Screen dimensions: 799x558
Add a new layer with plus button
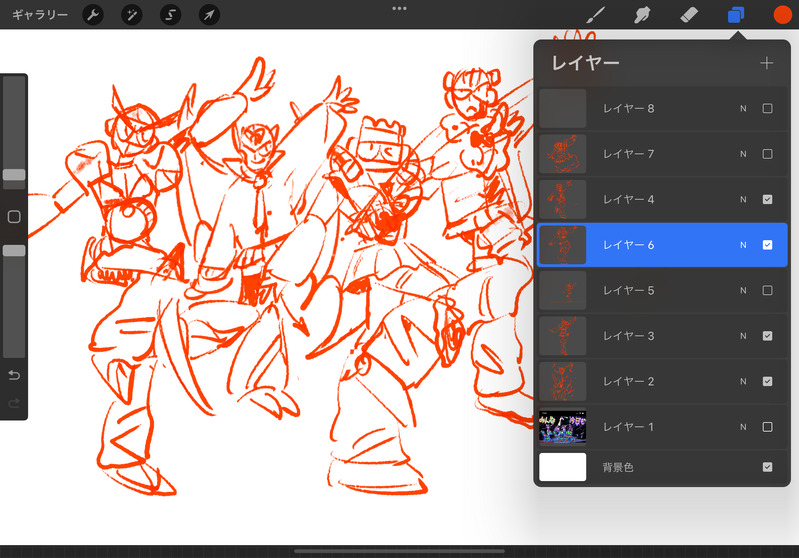coord(766,63)
